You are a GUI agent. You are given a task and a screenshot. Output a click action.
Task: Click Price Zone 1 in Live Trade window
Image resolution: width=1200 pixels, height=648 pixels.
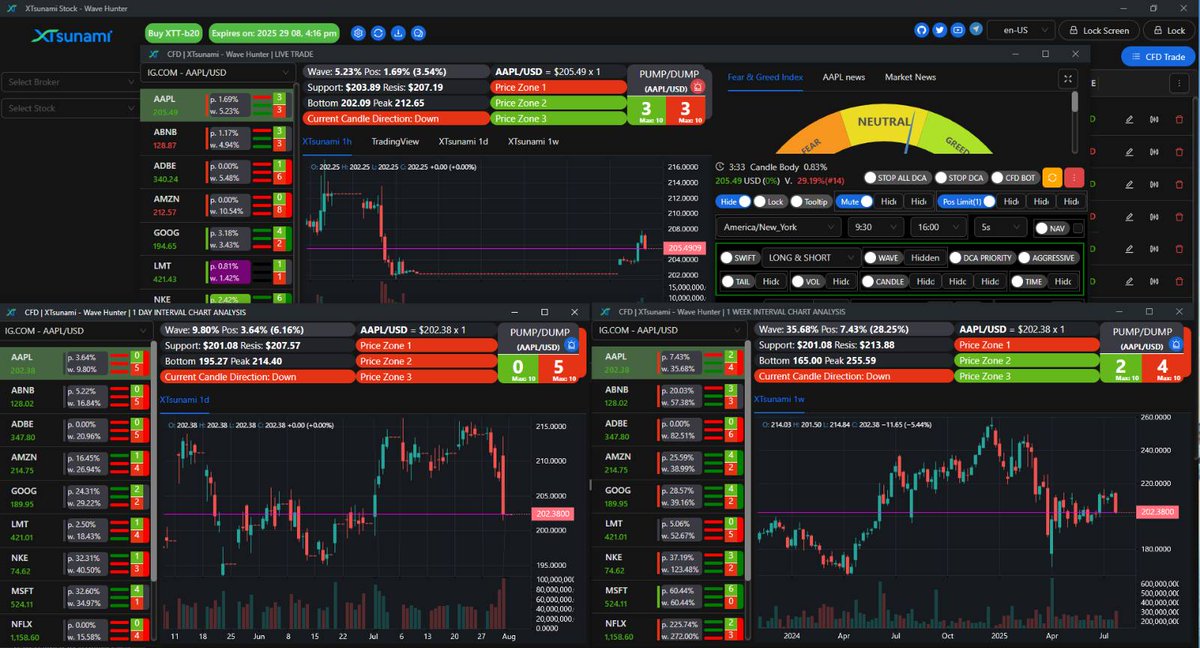[558, 87]
